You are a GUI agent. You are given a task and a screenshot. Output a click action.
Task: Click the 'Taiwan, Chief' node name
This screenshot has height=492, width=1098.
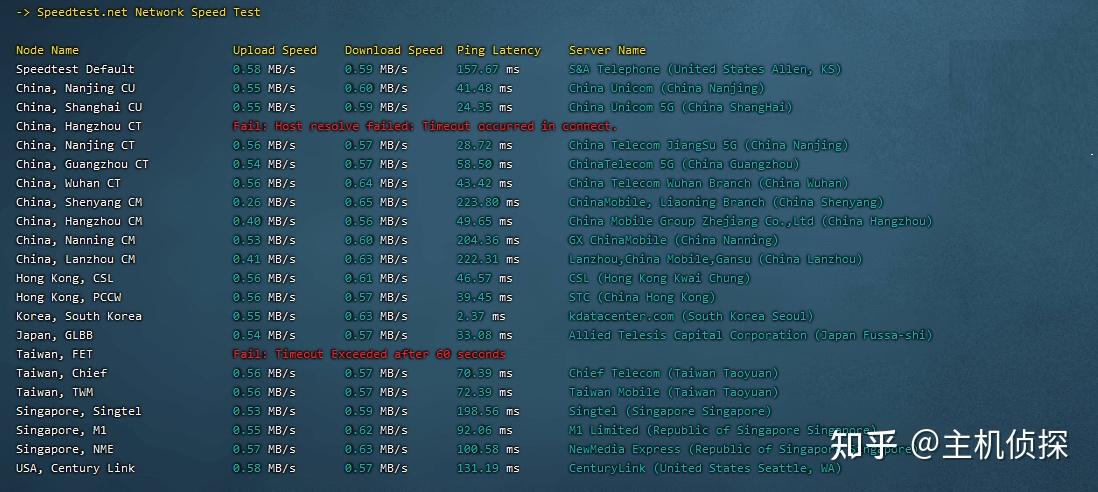coord(61,372)
